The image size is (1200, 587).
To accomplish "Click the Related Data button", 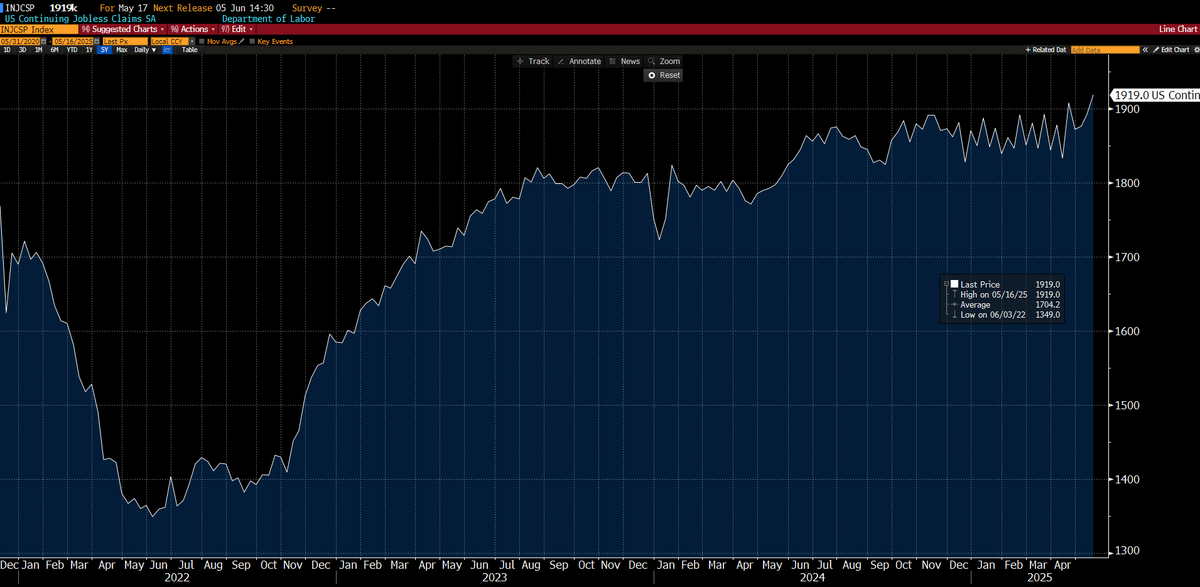I will [x=1046, y=50].
